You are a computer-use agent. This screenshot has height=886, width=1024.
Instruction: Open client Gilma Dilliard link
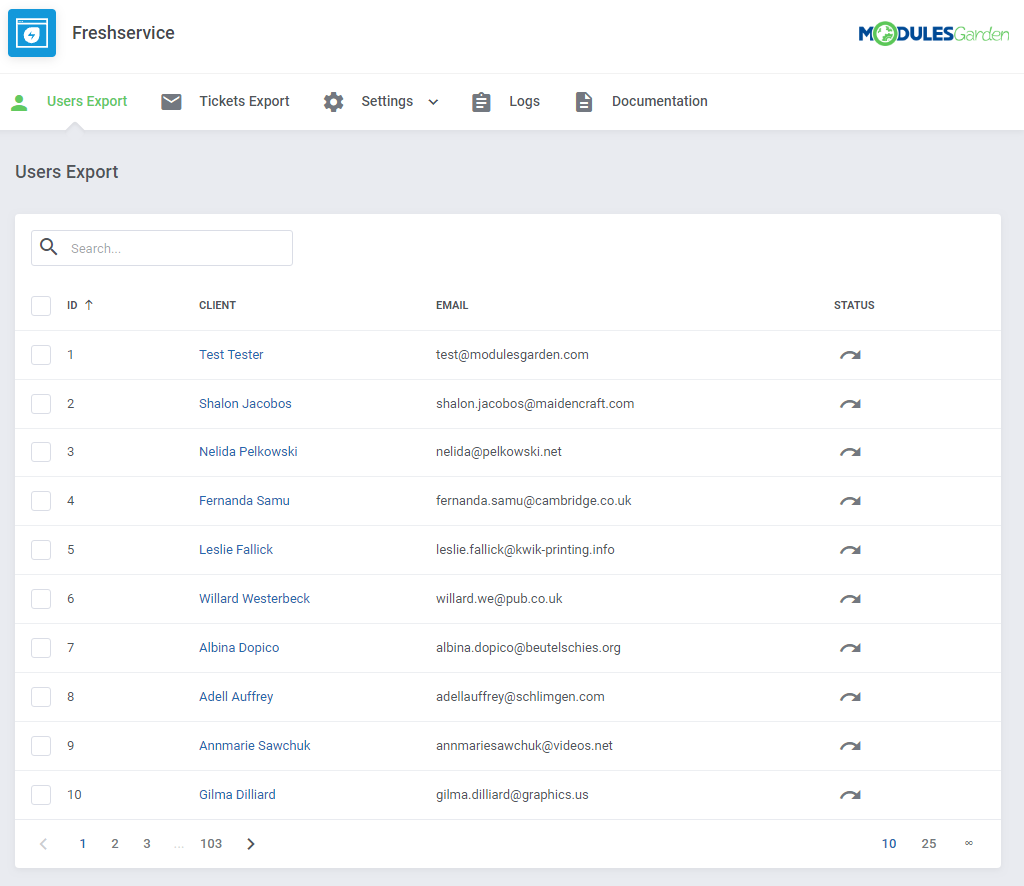[x=237, y=795]
